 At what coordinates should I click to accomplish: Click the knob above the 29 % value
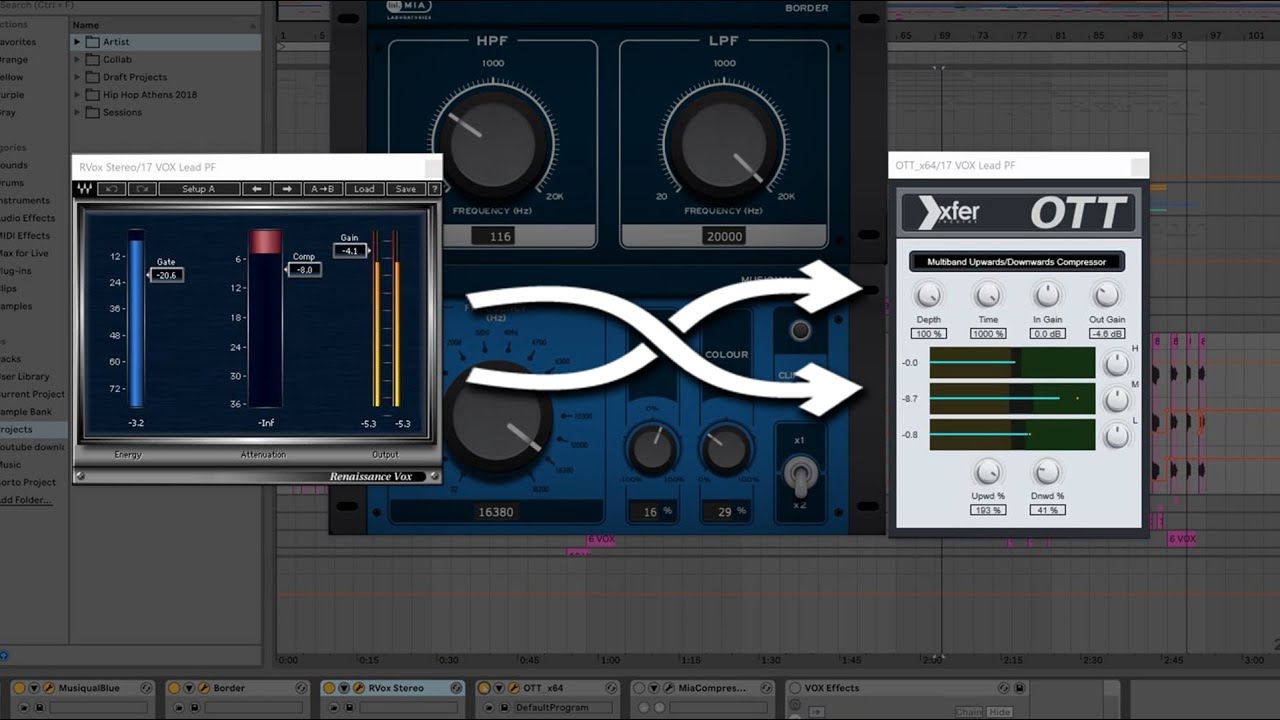point(726,449)
